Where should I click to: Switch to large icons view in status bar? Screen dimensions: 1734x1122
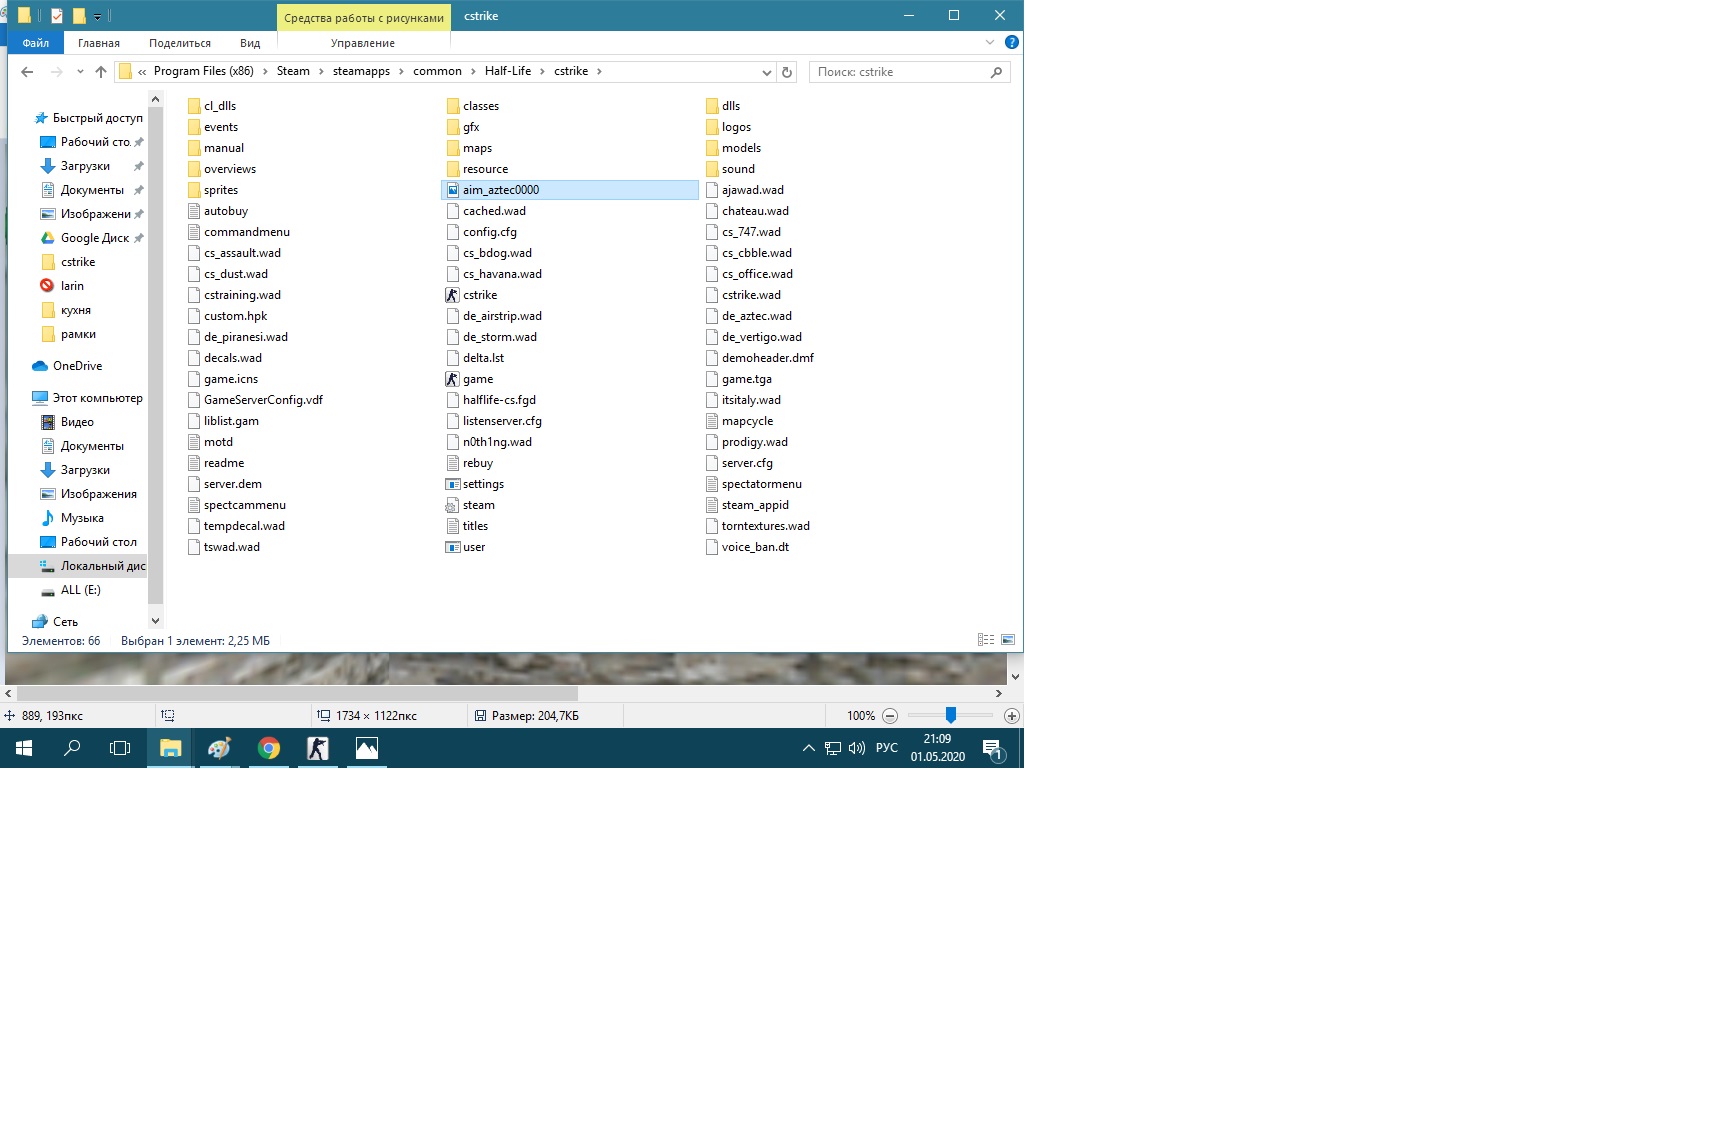tap(1007, 640)
